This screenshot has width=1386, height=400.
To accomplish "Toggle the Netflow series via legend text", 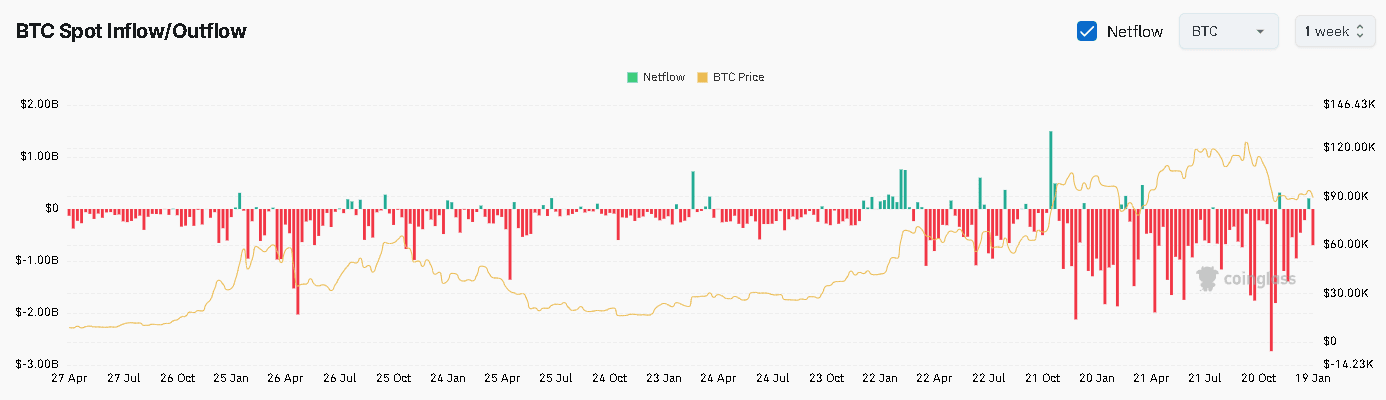I will pyautogui.click(x=663, y=77).
